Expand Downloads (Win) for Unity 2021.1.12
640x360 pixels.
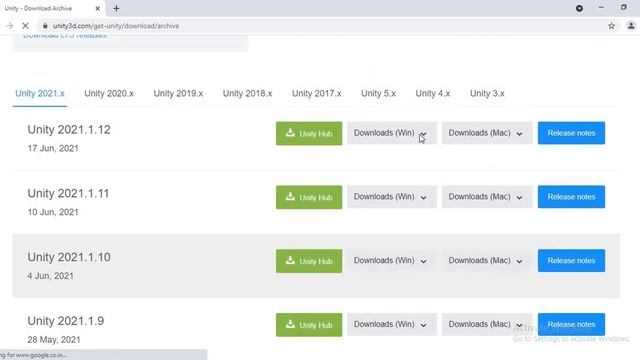(392, 133)
